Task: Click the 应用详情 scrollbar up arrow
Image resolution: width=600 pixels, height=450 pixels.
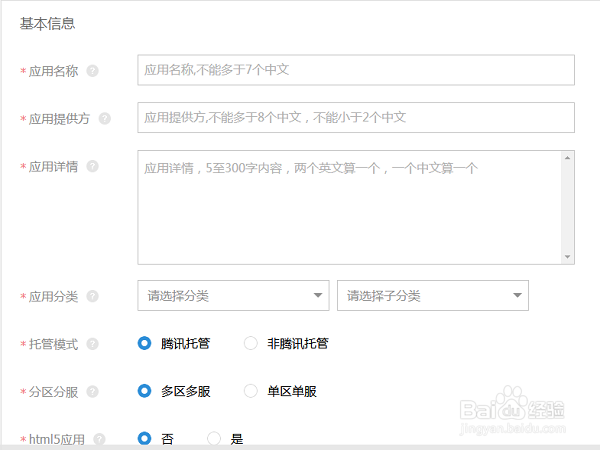Action: coord(567,158)
